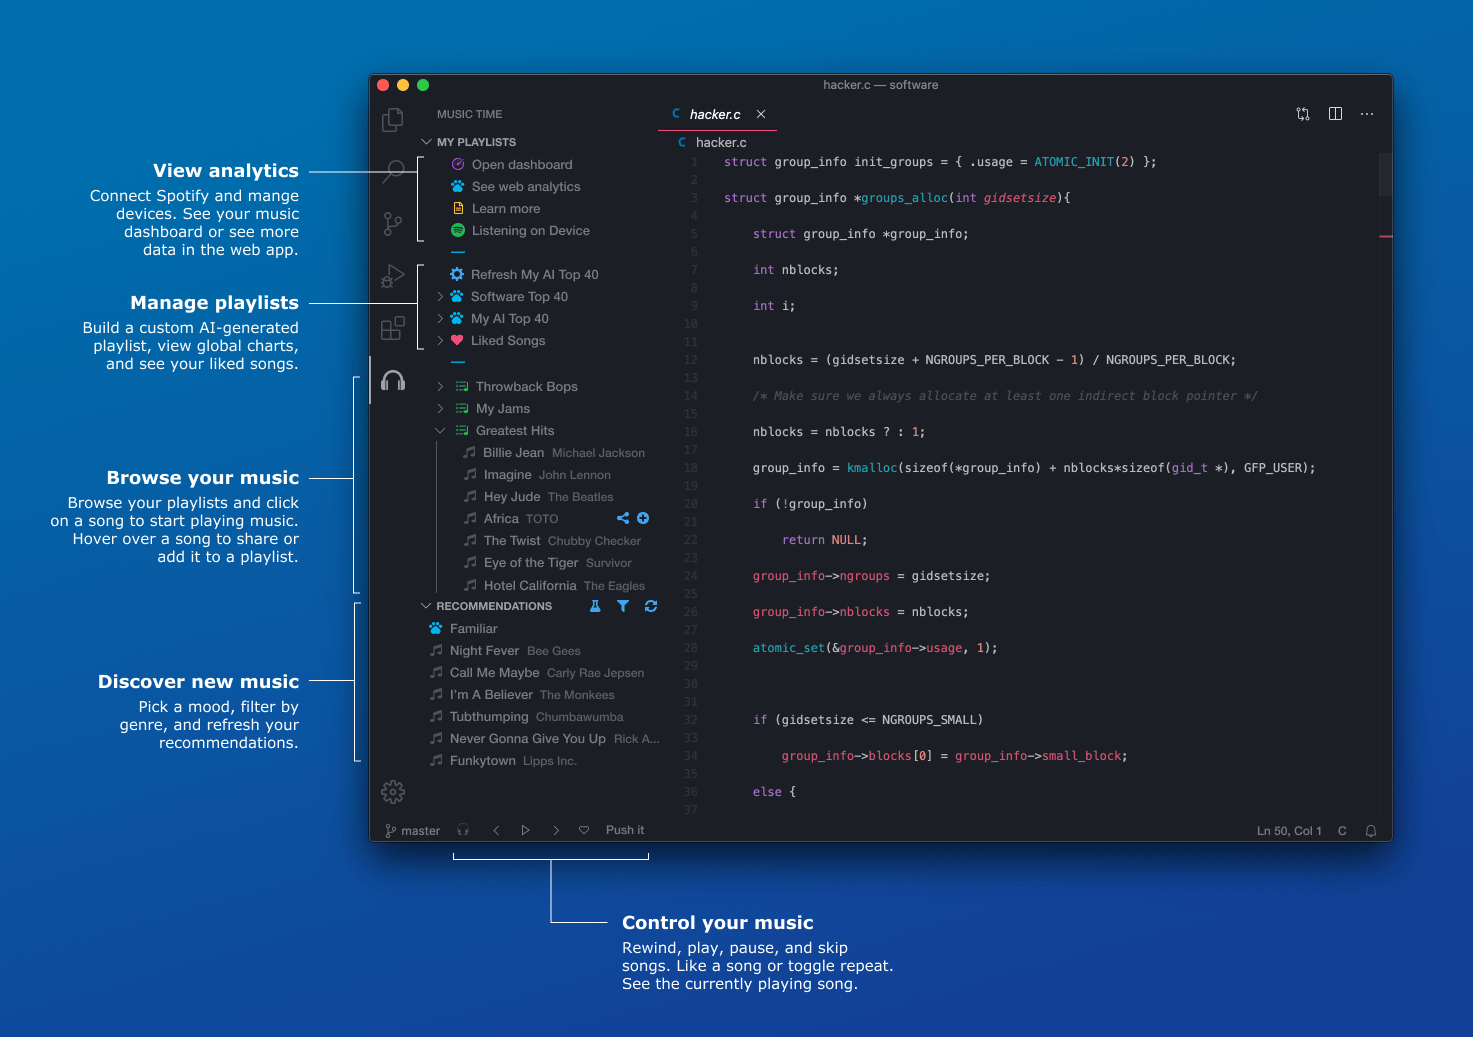Split the editor with the layout icon
The height and width of the screenshot is (1037, 1473).
(1335, 114)
